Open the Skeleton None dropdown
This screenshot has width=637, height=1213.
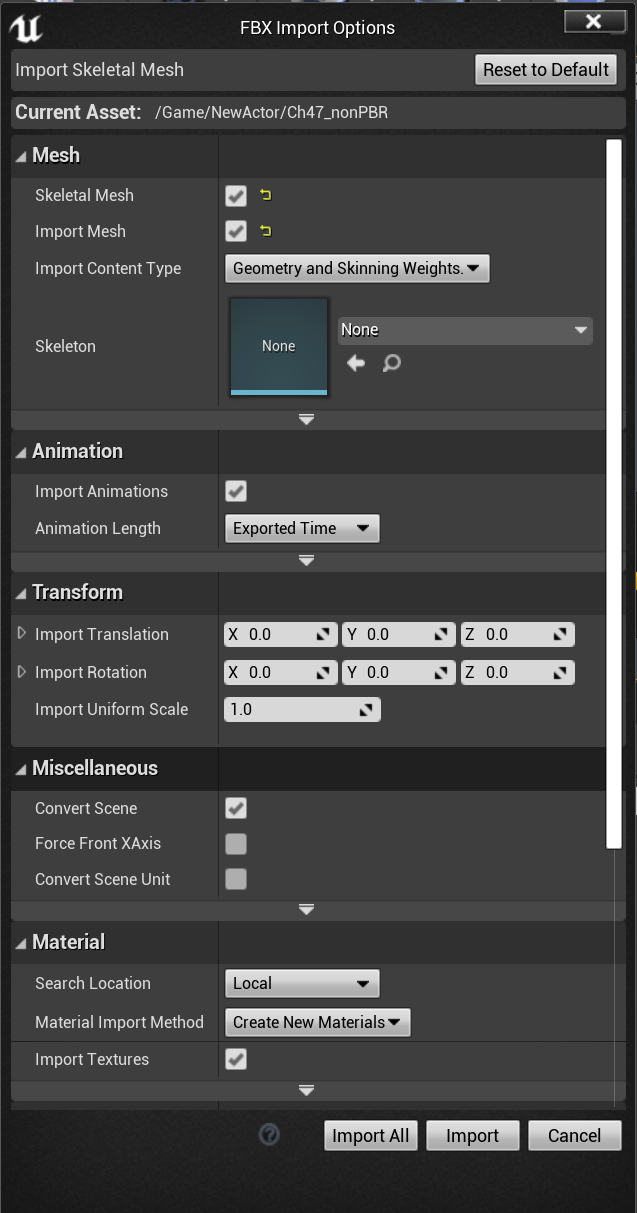(x=465, y=330)
